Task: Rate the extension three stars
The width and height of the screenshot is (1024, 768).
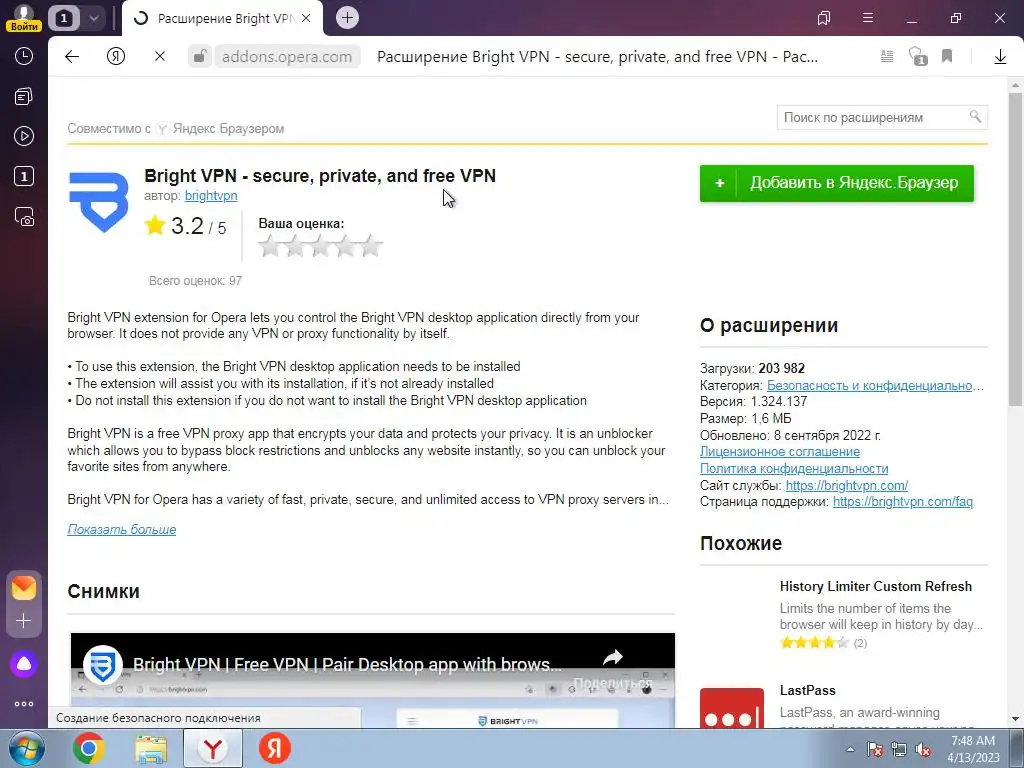Action: [320, 246]
